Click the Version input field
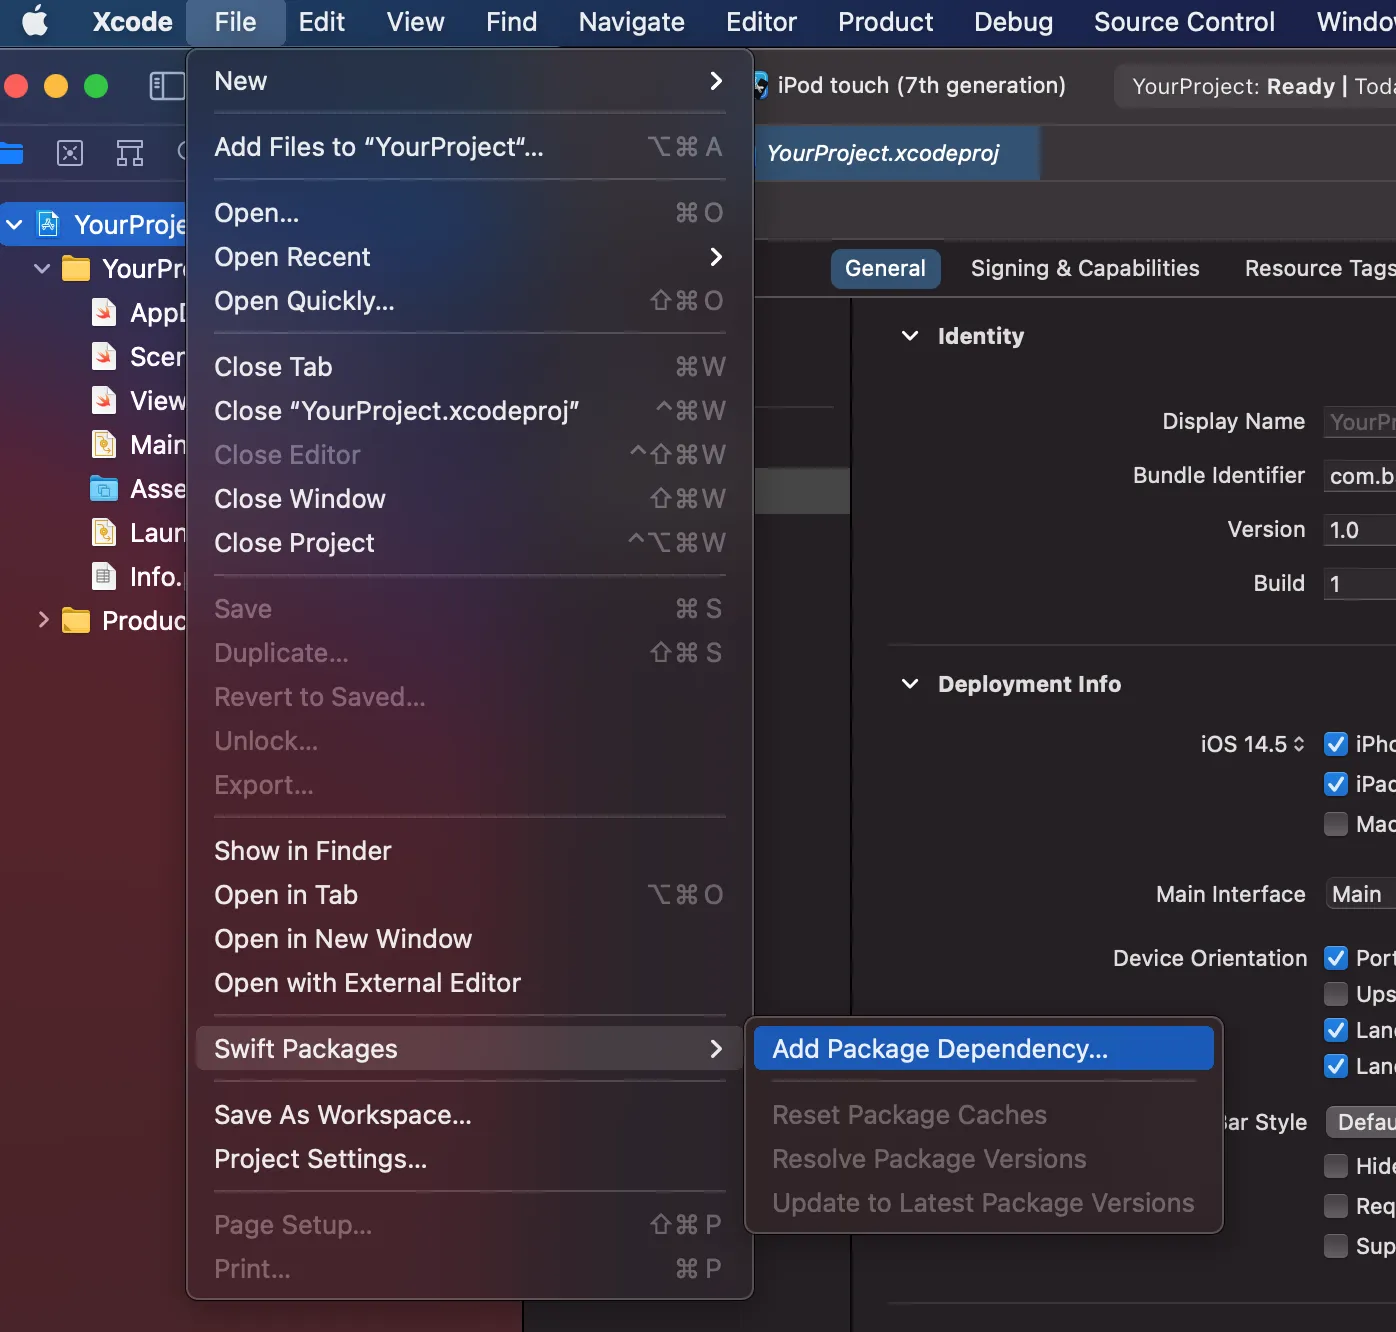The image size is (1396, 1332). pyautogui.click(x=1359, y=530)
